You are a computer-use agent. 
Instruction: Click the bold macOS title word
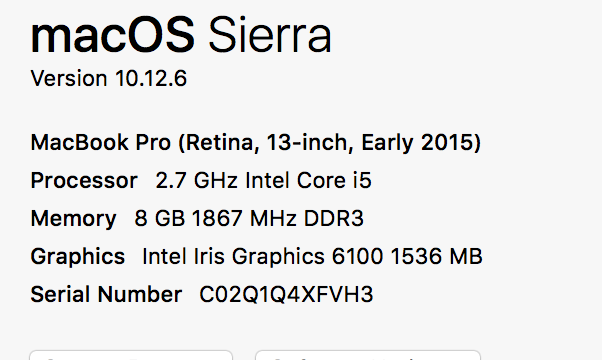(112, 35)
